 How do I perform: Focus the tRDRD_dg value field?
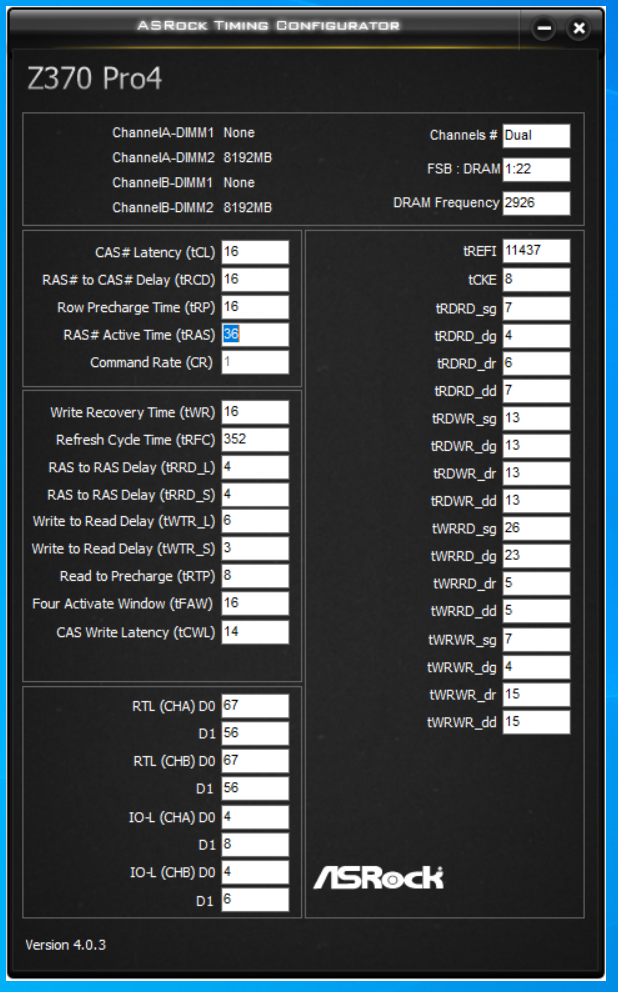pos(536,336)
